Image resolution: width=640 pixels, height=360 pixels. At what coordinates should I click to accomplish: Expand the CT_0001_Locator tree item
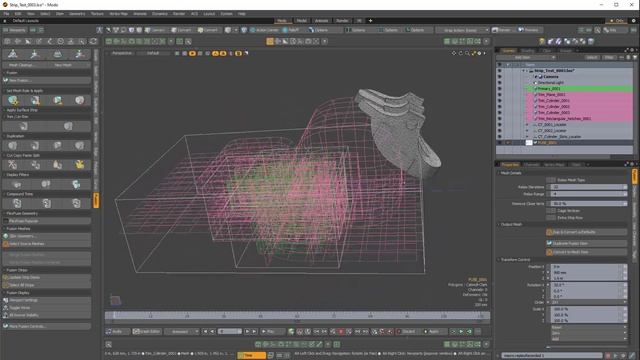tap(527, 125)
